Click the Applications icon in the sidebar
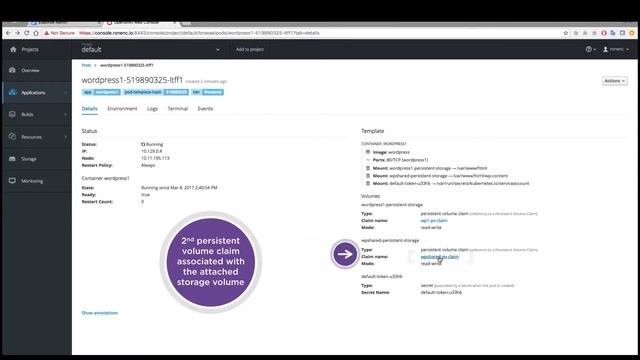 13,92
